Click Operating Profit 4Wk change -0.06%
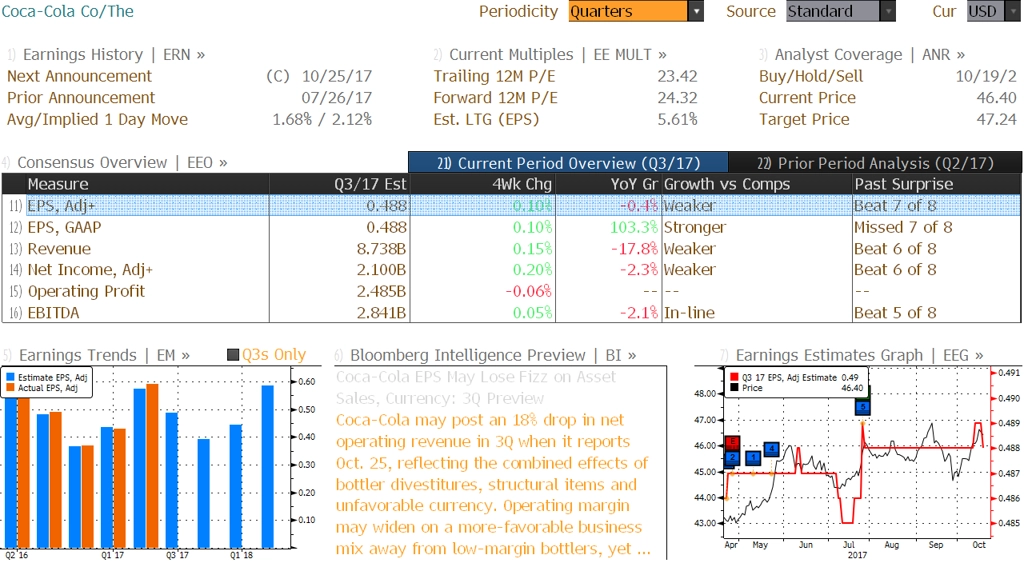1024x563 pixels. [528, 291]
